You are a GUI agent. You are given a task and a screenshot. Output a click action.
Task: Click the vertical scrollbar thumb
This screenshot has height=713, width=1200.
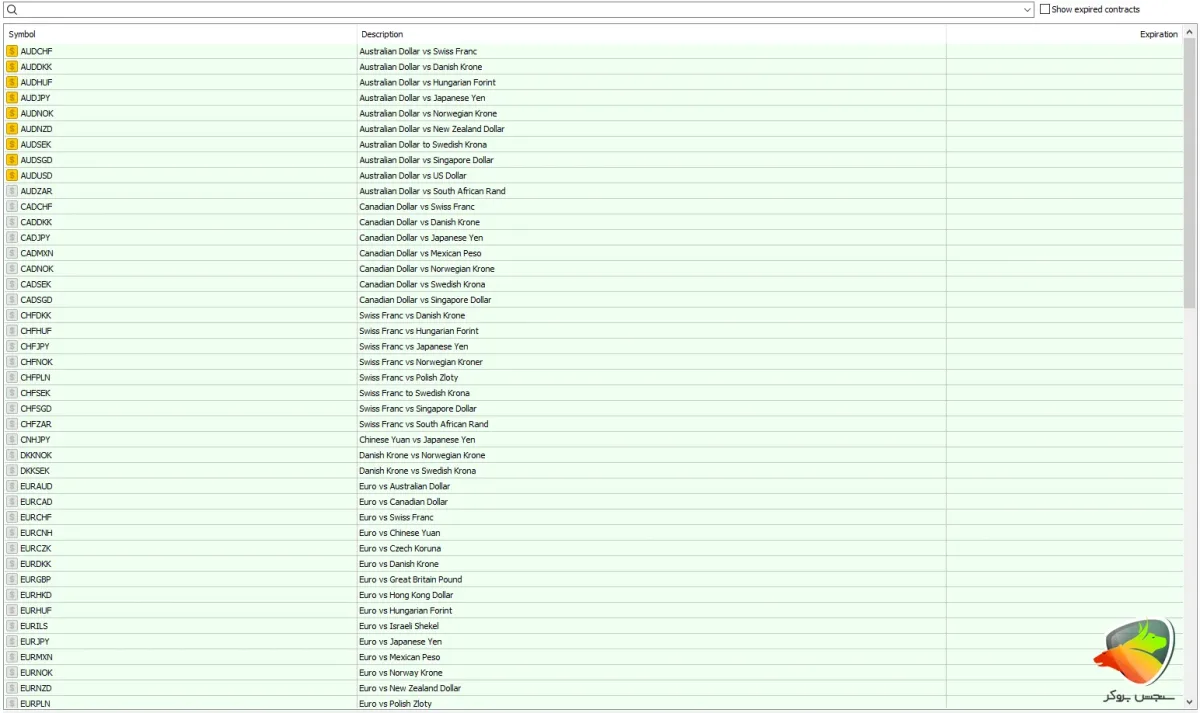pyautogui.click(x=1189, y=175)
